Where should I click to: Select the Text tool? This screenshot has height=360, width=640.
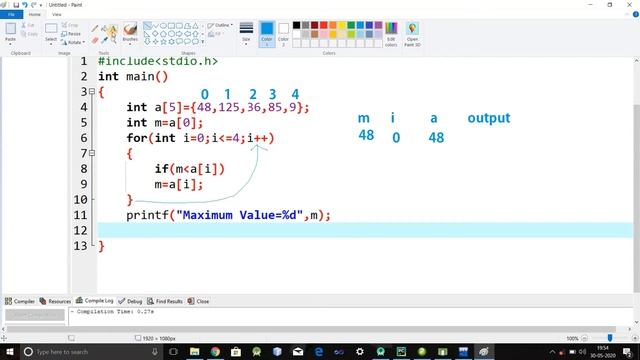113,29
